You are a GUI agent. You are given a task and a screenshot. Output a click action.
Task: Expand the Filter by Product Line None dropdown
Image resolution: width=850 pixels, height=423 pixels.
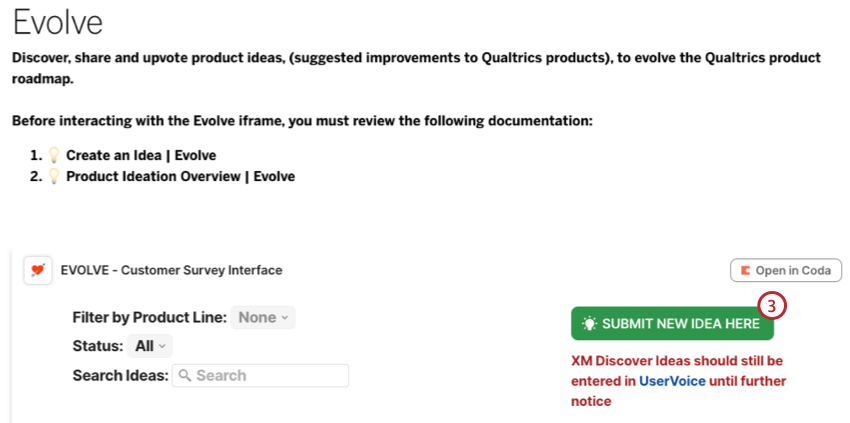pyautogui.click(x=263, y=318)
